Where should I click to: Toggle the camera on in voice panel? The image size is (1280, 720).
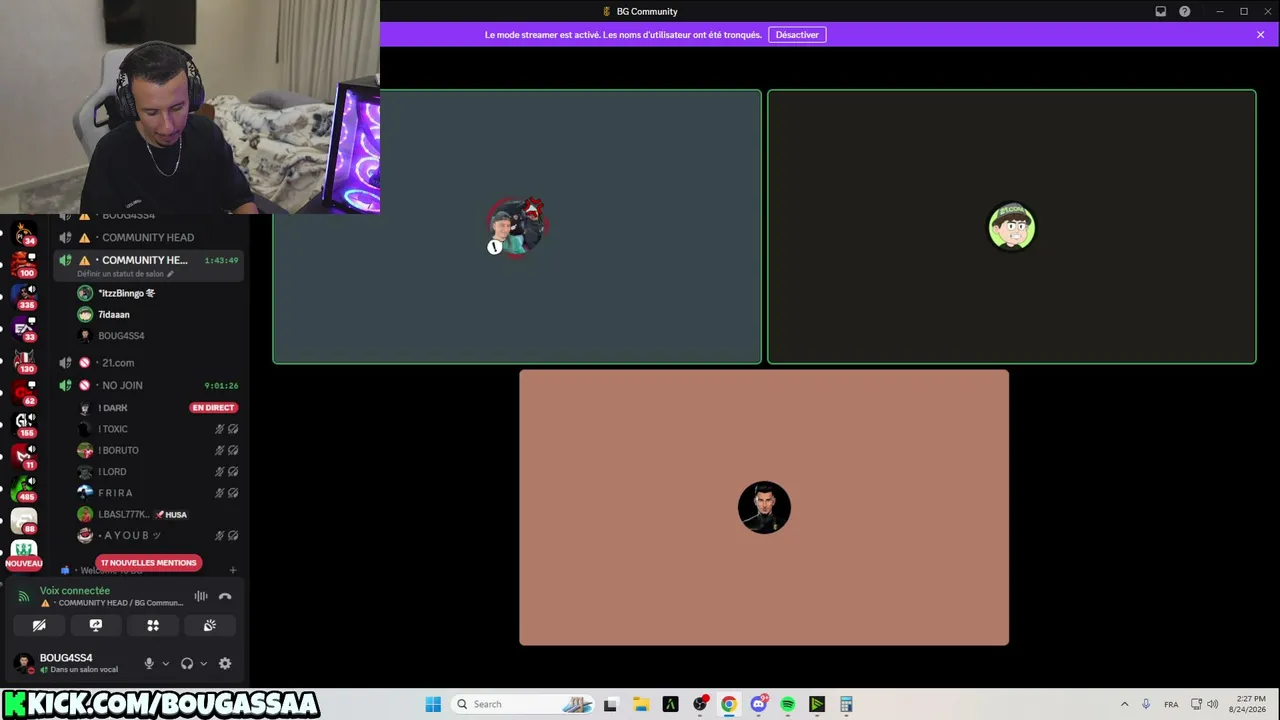(39, 625)
